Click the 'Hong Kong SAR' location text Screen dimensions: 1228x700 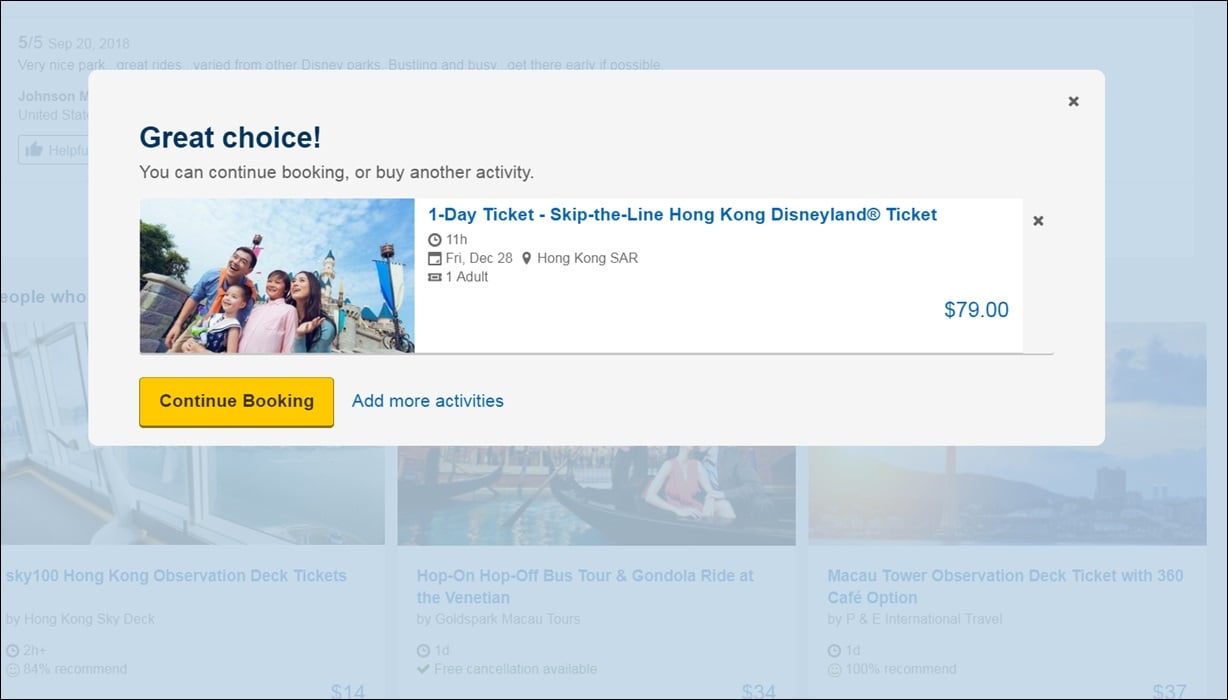[588, 258]
